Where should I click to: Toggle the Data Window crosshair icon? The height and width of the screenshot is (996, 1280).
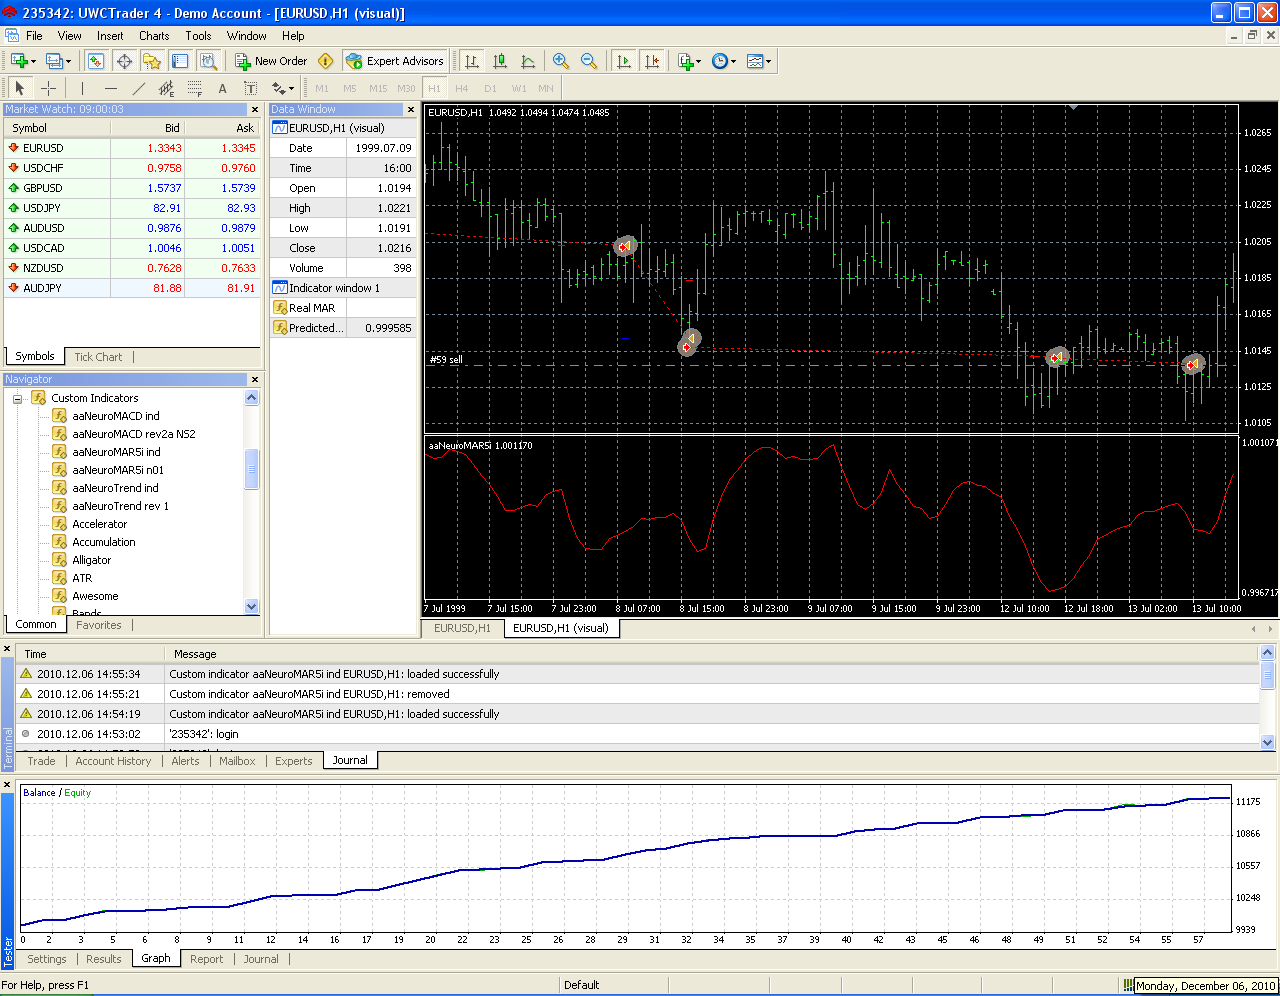click(124, 61)
